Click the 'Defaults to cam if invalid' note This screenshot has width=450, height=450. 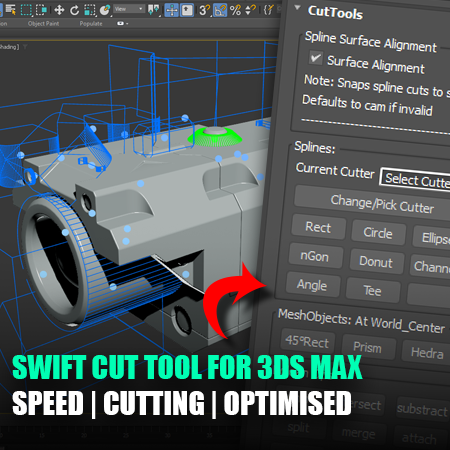[367, 105]
